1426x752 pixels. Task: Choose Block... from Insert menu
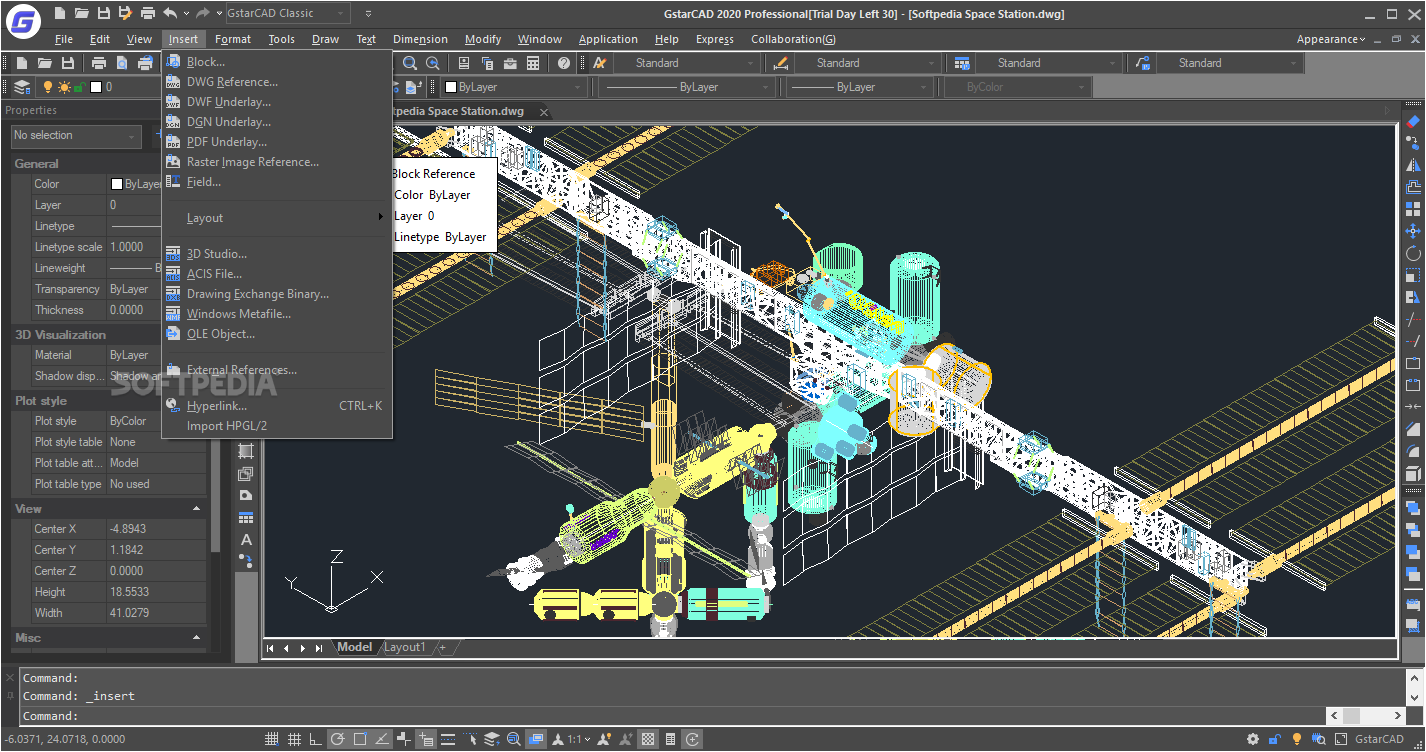pos(276,62)
